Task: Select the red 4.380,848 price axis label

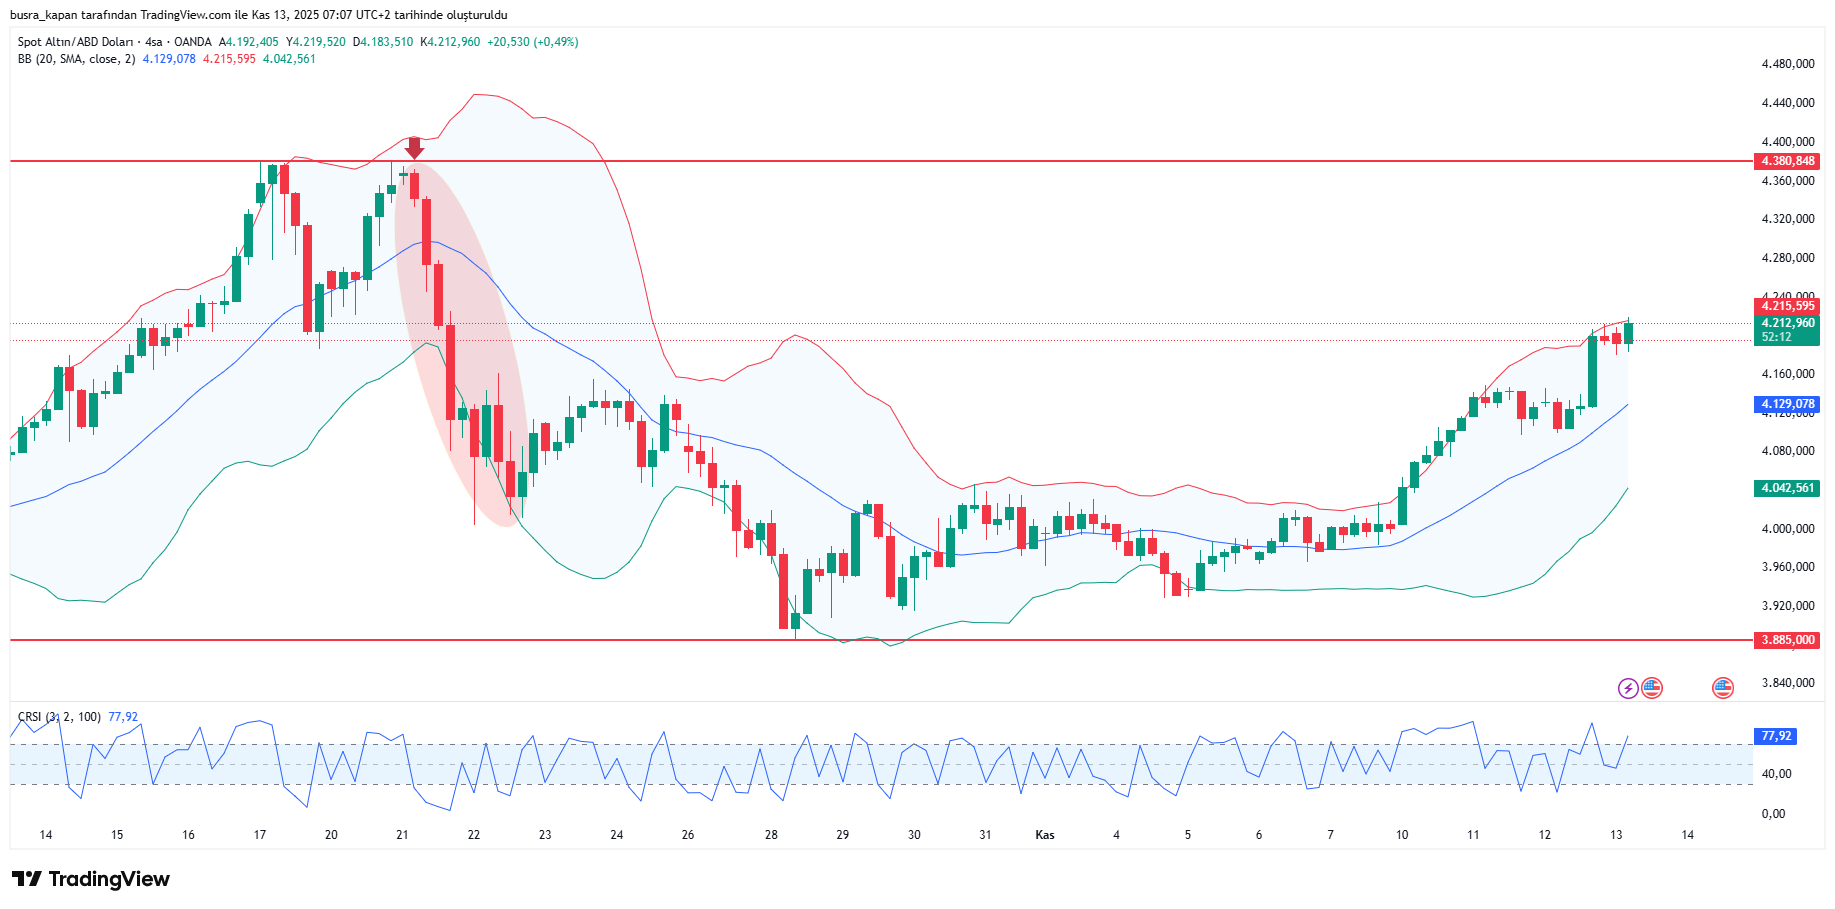Action: [1787, 161]
